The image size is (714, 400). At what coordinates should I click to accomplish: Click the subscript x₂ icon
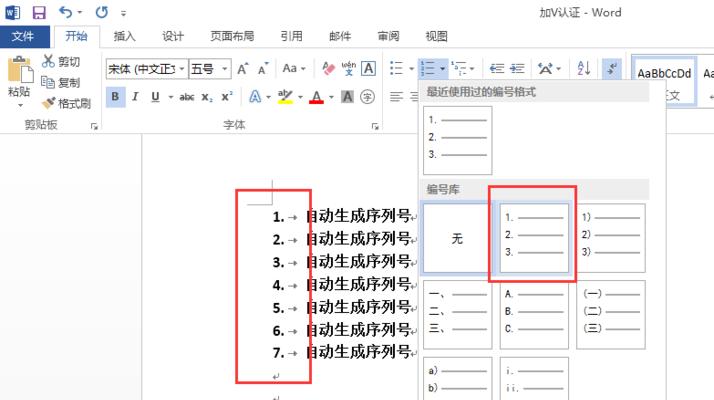click(x=207, y=97)
